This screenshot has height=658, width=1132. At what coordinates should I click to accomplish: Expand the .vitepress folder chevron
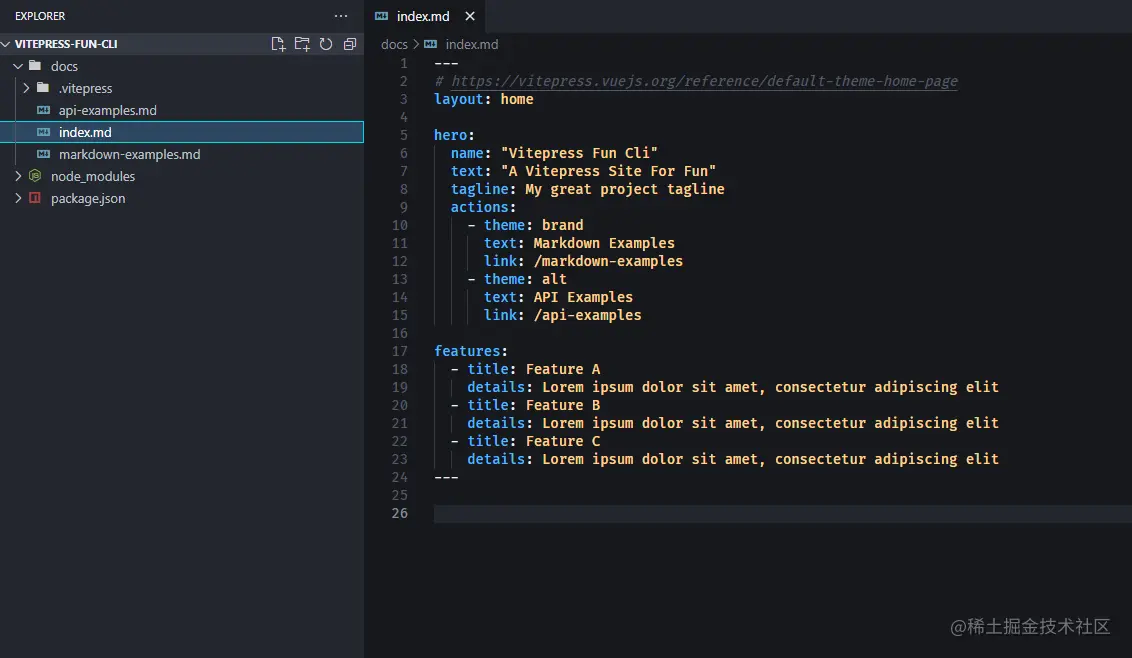(x=26, y=88)
